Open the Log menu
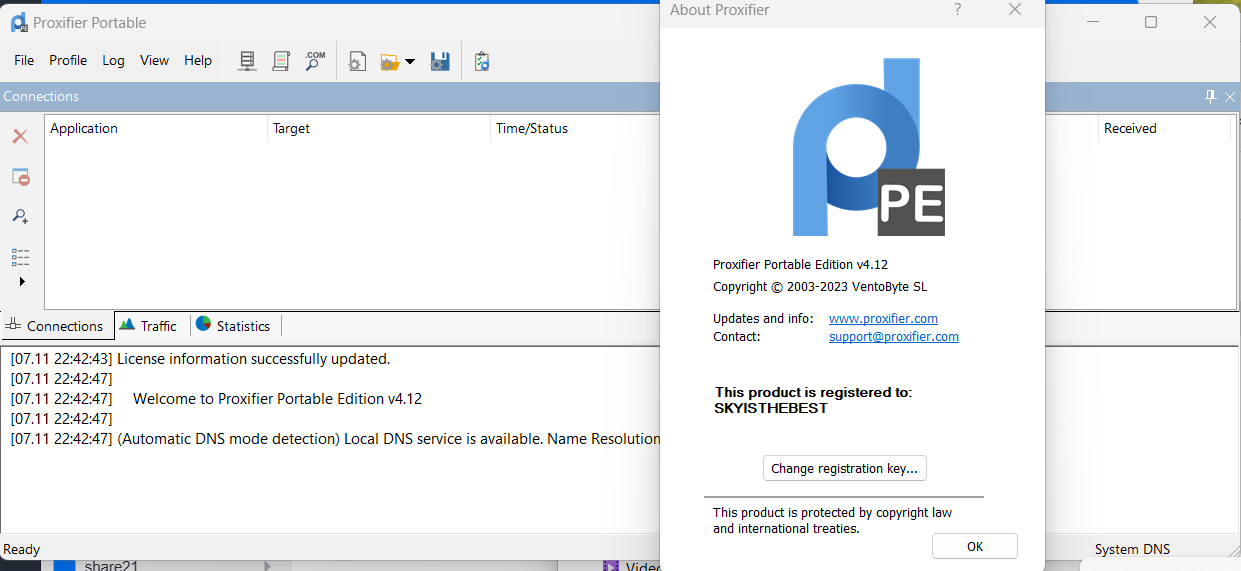Viewport: 1241px width, 571px height. [113, 60]
